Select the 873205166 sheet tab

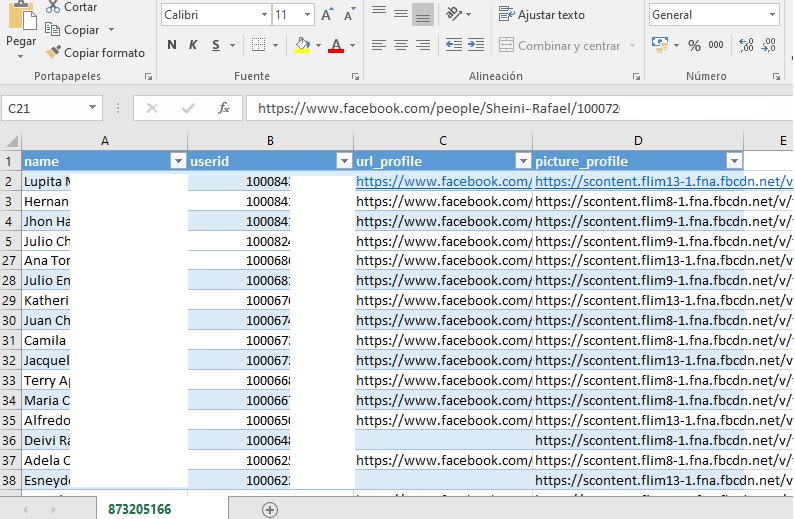(140, 509)
